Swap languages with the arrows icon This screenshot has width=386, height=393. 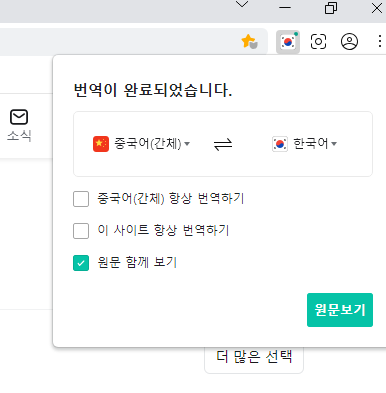(x=223, y=144)
